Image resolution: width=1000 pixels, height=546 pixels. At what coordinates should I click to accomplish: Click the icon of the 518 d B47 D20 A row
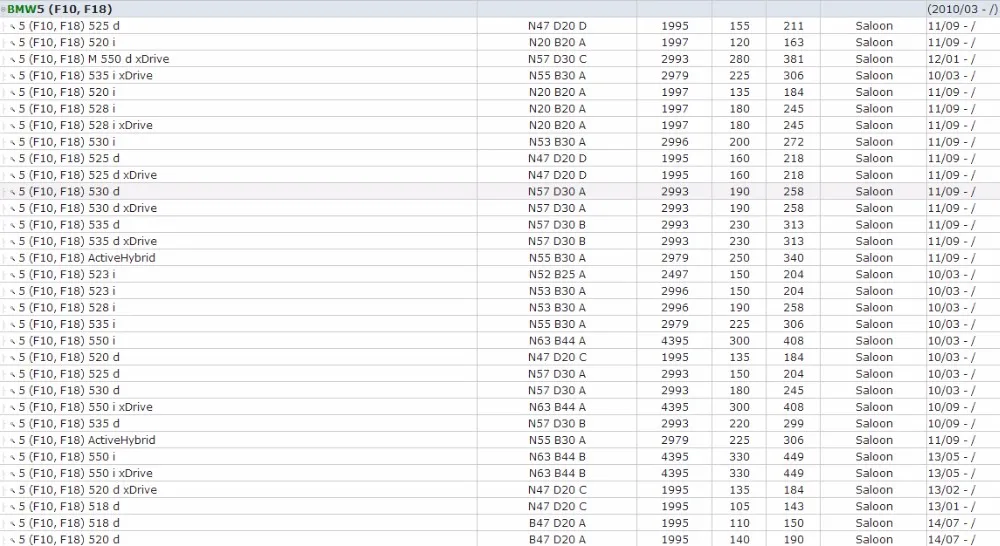point(12,524)
